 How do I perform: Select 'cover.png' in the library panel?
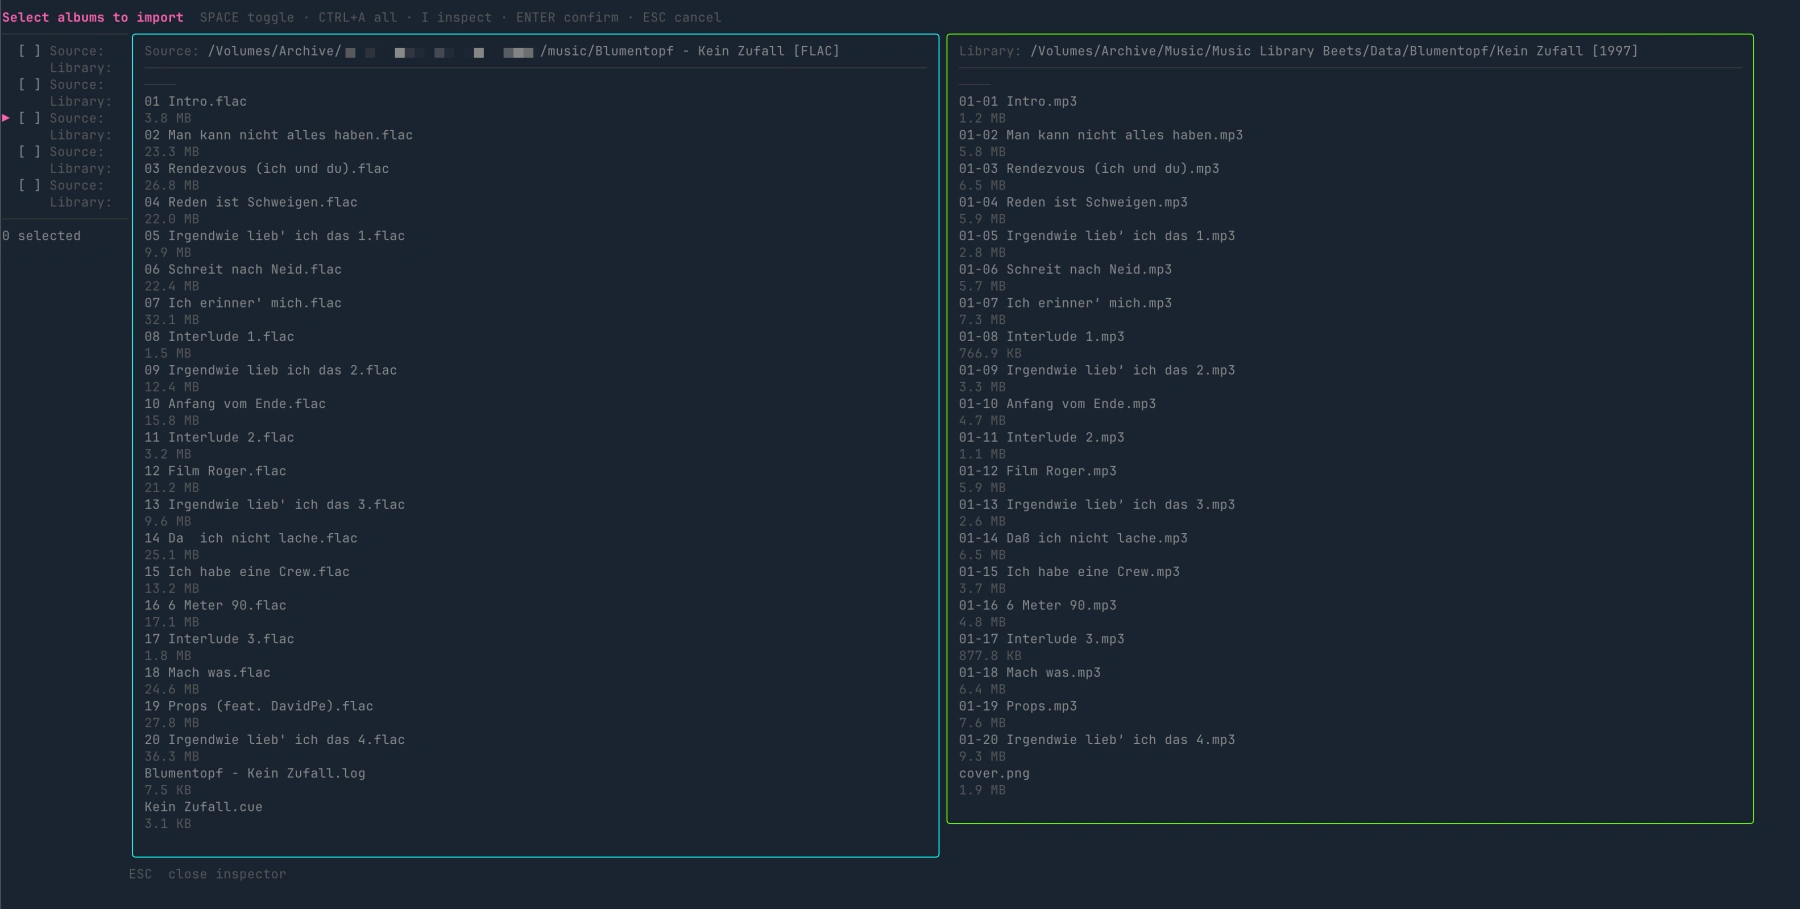tap(994, 773)
